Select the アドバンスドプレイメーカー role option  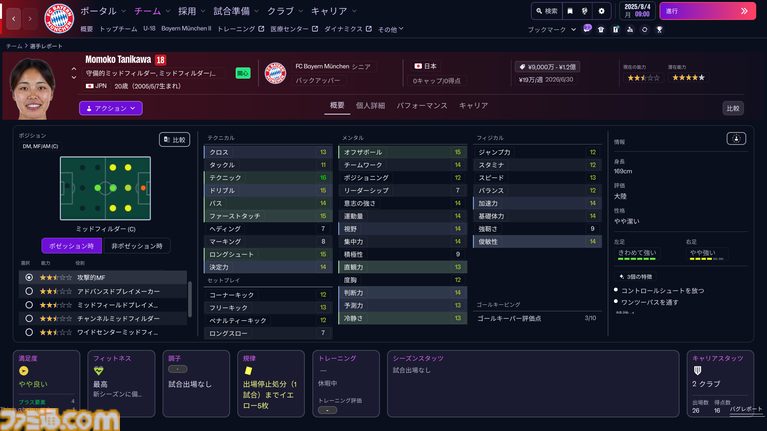point(29,291)
